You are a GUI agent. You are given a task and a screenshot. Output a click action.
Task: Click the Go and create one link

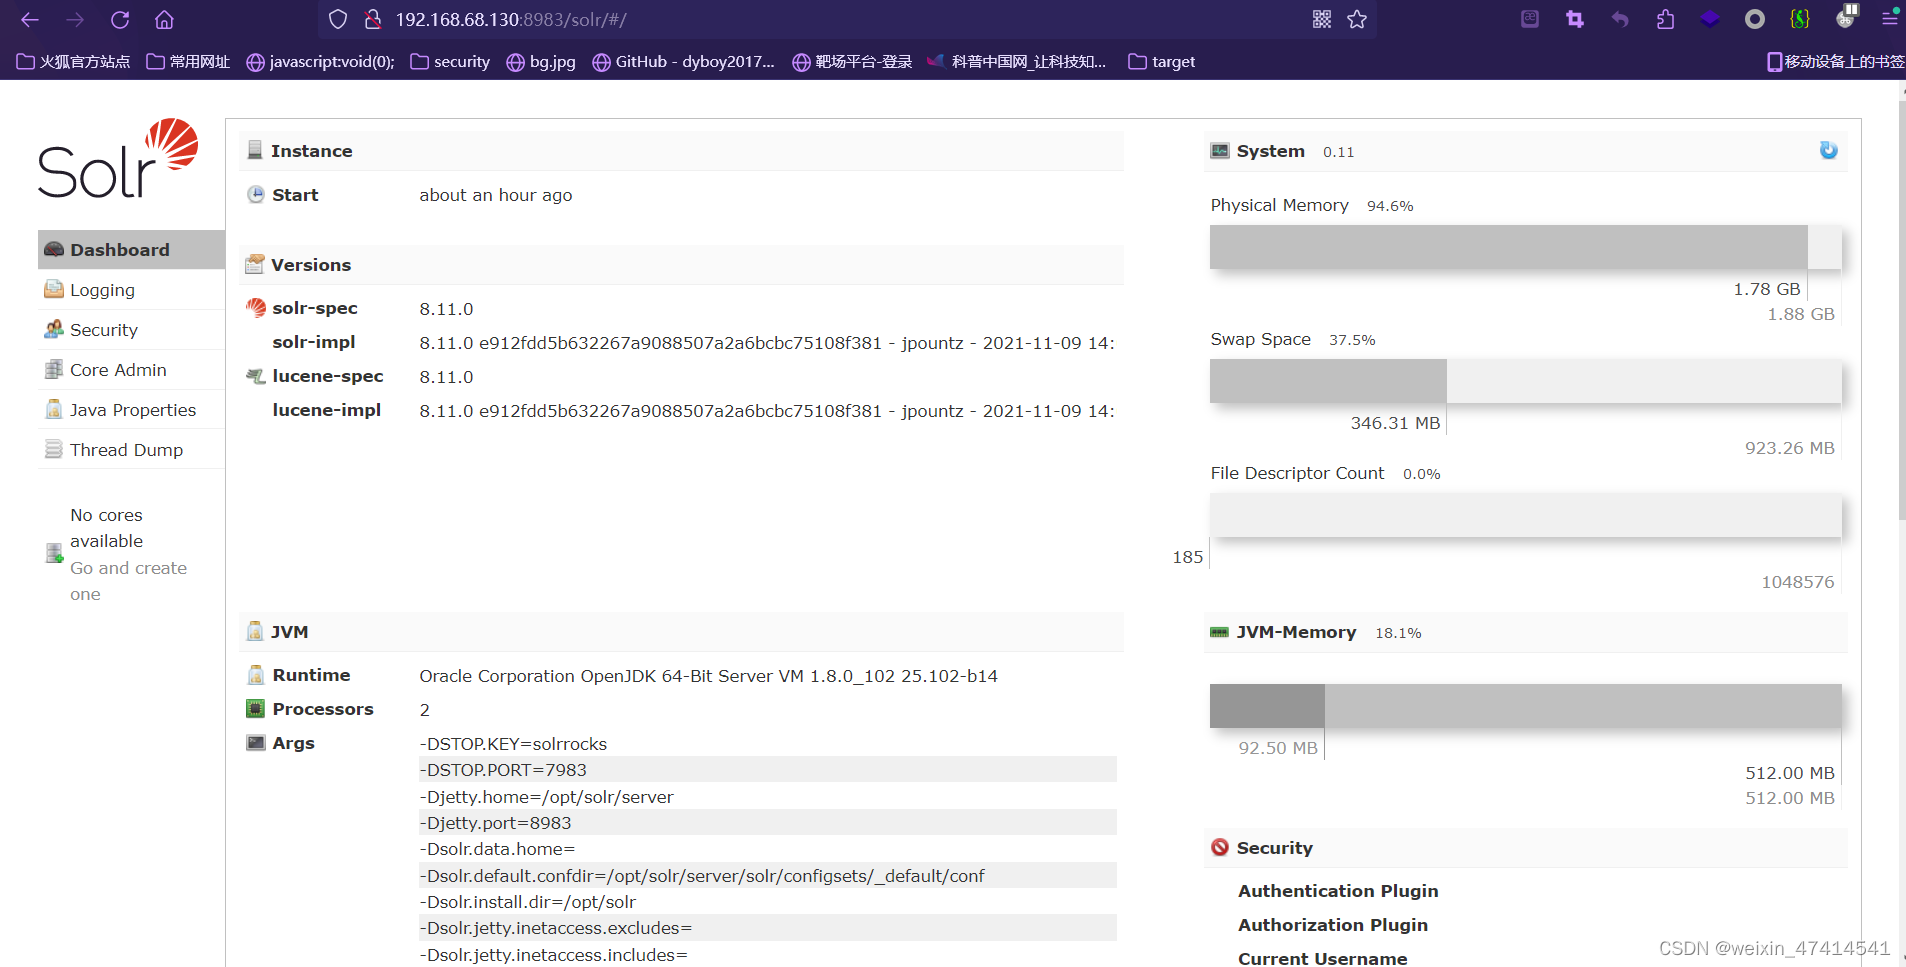coord(129,567)
